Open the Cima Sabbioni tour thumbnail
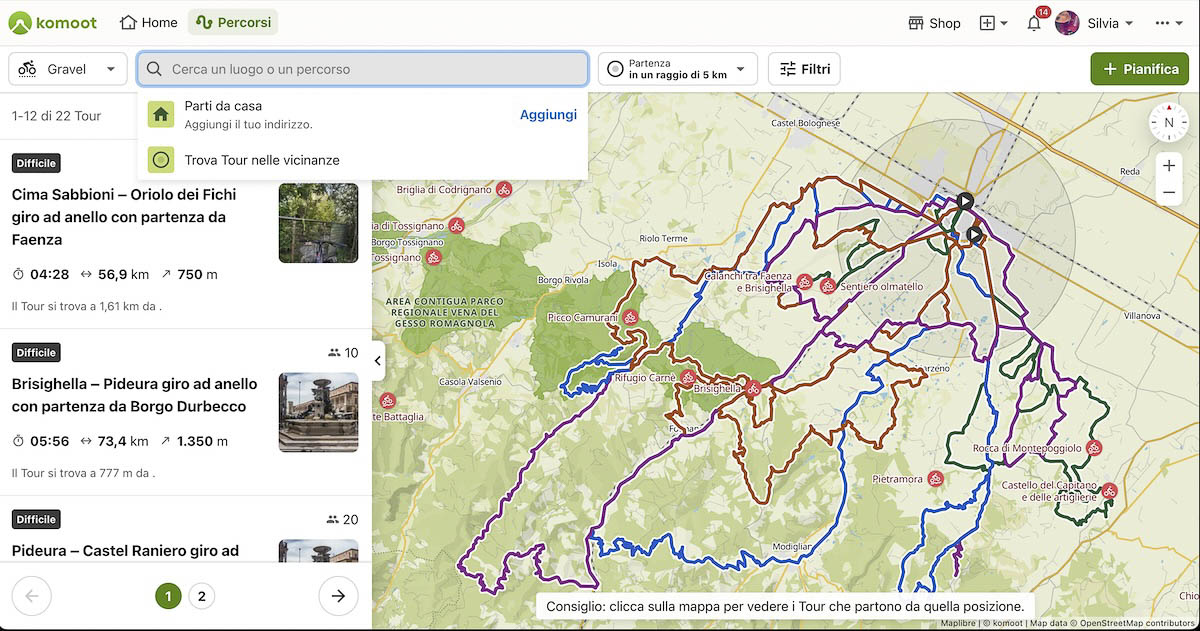Screen dimensions: 1200x631 pyautogui.click(x=318, y=223)
